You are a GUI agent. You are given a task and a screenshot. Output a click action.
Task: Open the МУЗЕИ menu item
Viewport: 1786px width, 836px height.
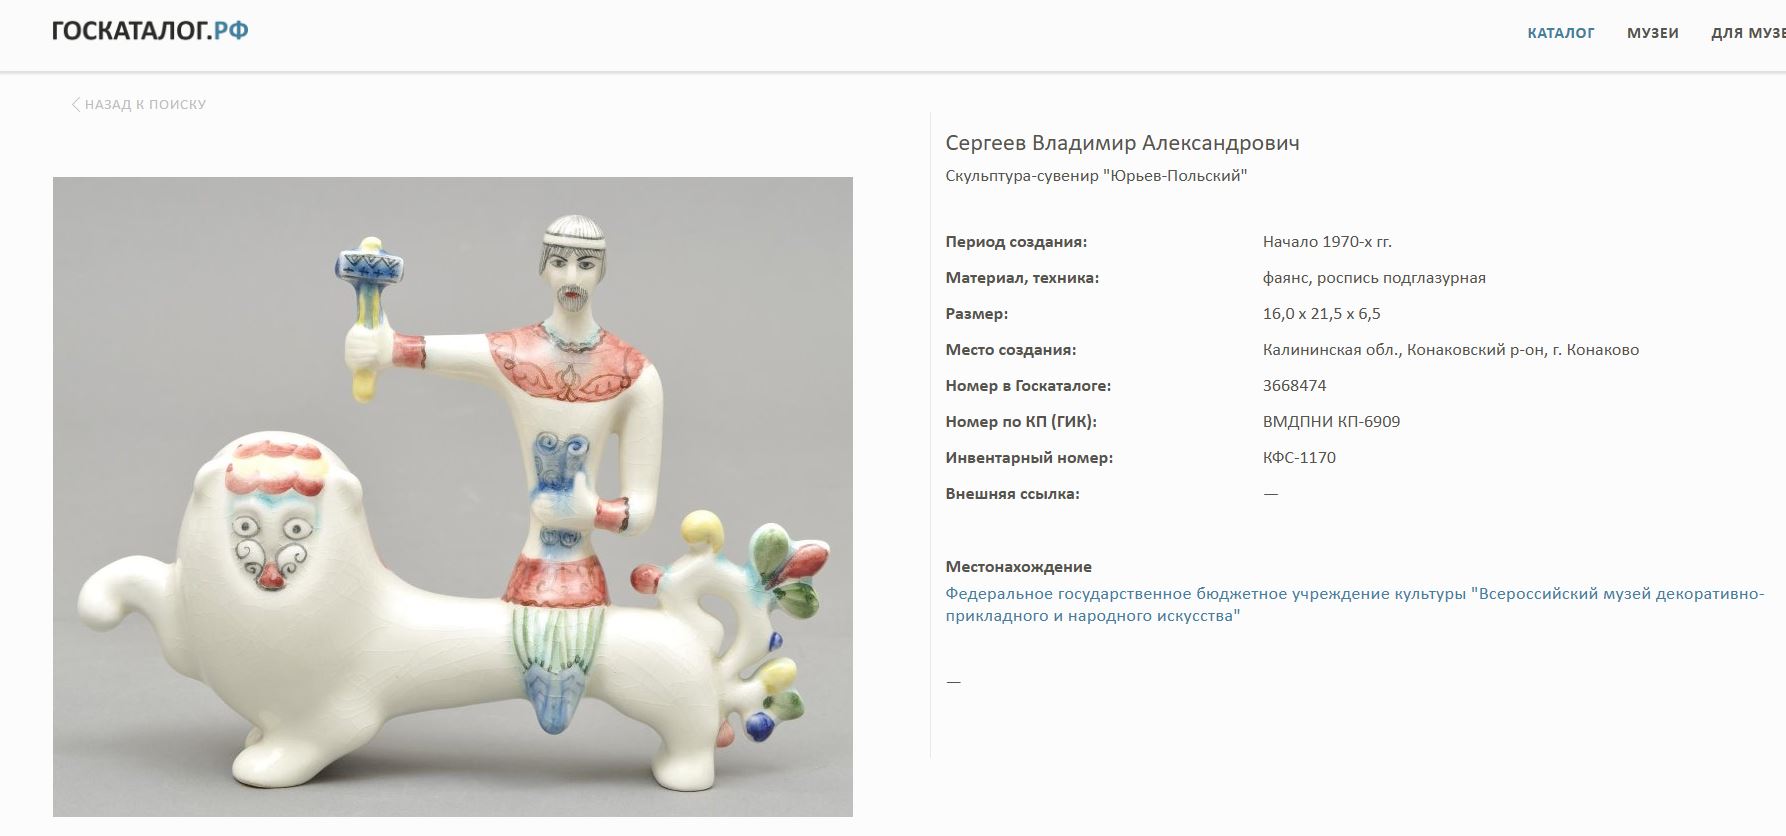tap(1652, 33)
